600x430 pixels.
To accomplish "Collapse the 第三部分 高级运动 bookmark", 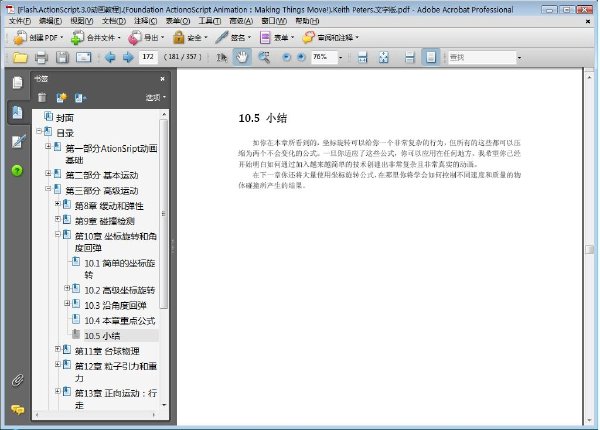I will click(x=48, y=188).
